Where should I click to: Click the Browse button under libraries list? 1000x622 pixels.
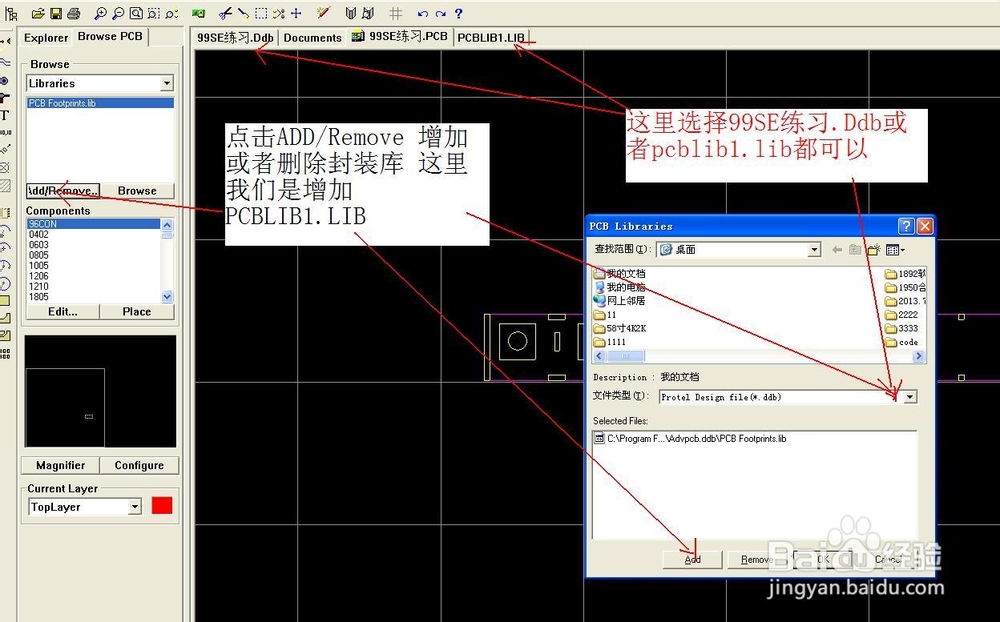(x=137, y=191)
